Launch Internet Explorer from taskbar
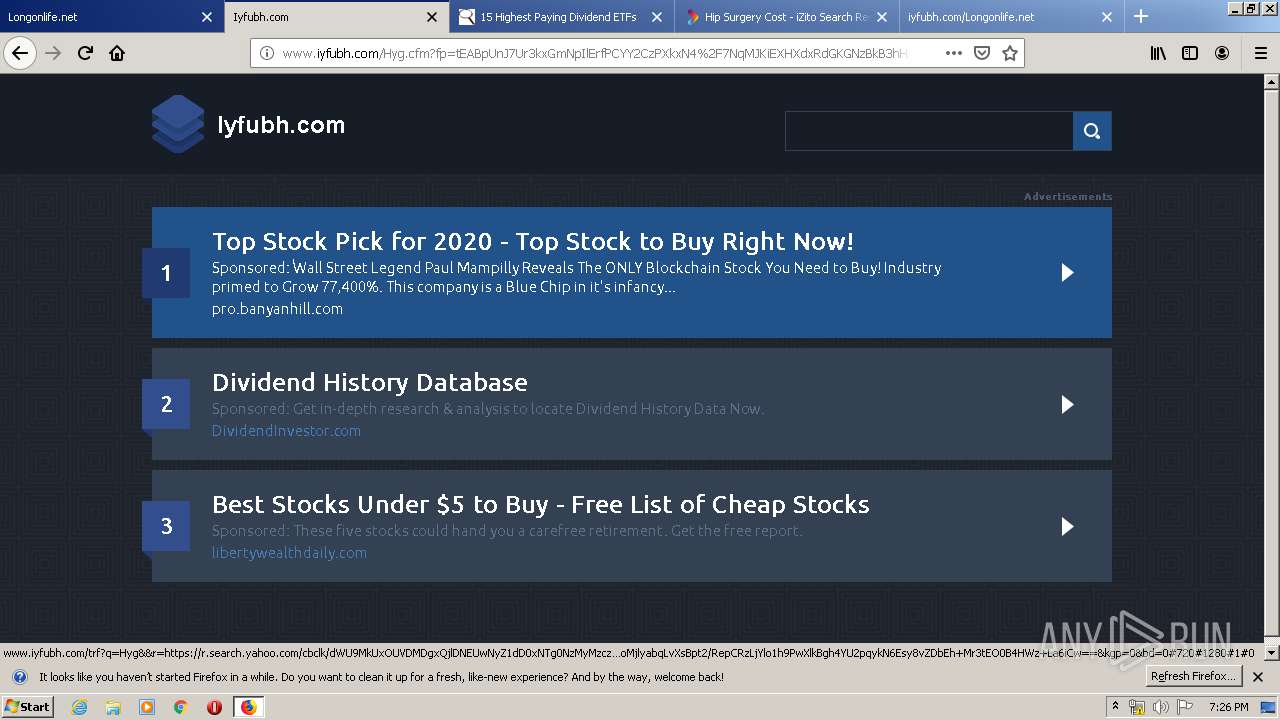Image resolution: width=1280 pixels, height=720 pixels. pos(79,707)
